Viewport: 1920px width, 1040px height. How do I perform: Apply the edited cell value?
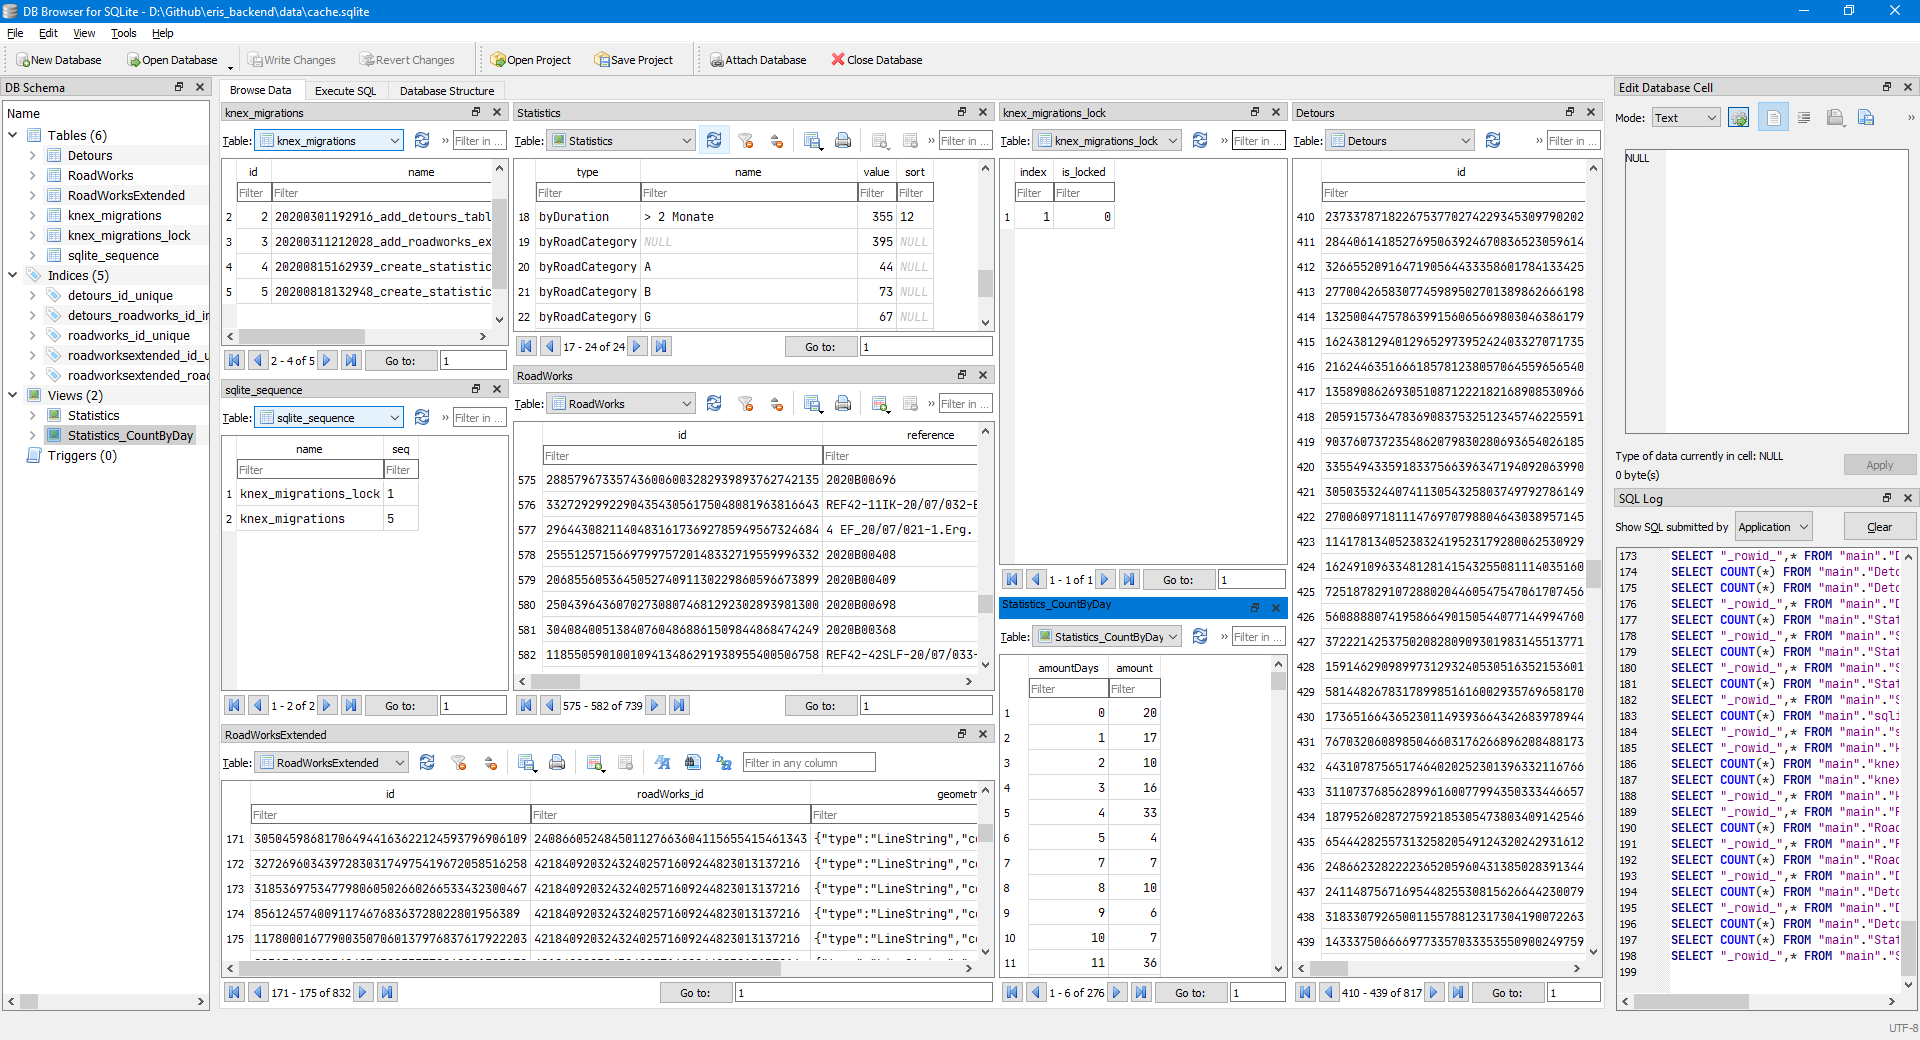(x=1879, y=464)
